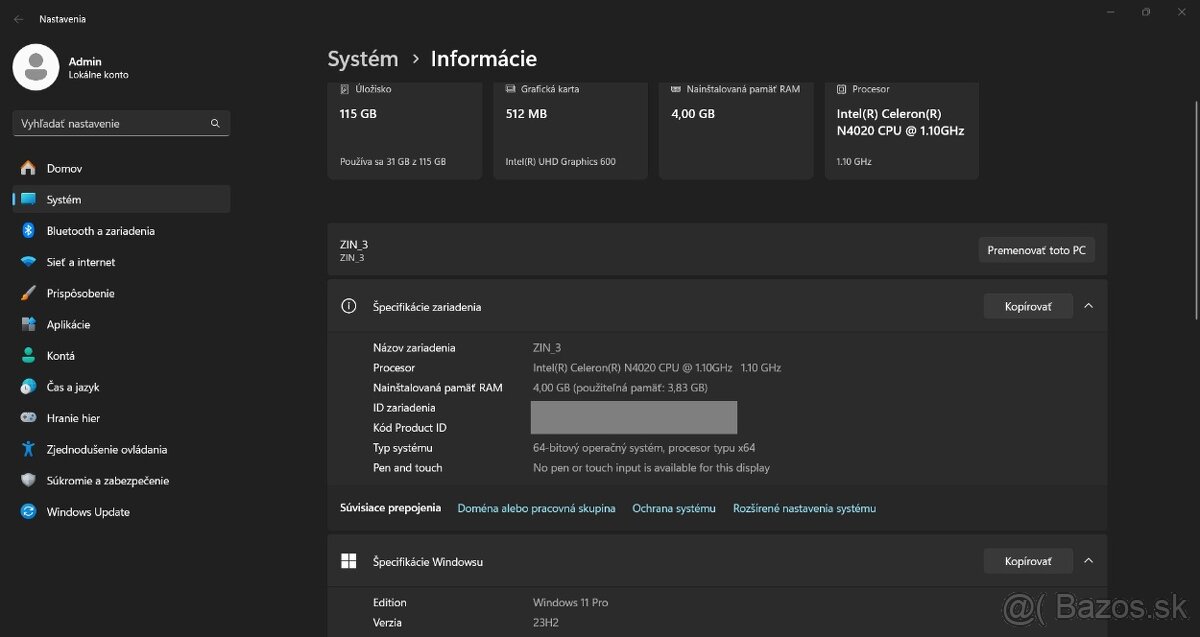Image resolution: width=1200 pixels, height=637 pixels.
Task: Go to Kontá accounts section
Action: click(60, 356)
